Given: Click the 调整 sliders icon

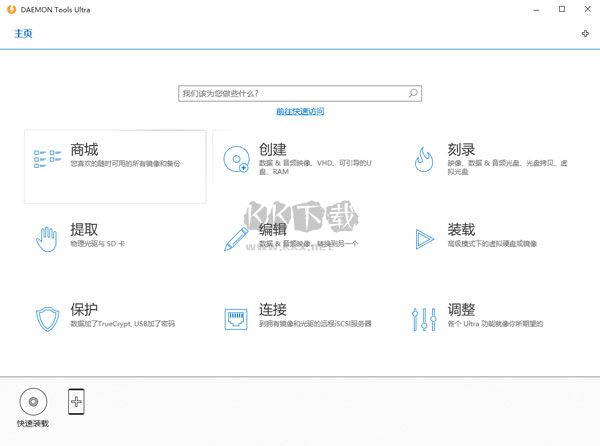Looking at the screenshot, I should pos(424,319).
